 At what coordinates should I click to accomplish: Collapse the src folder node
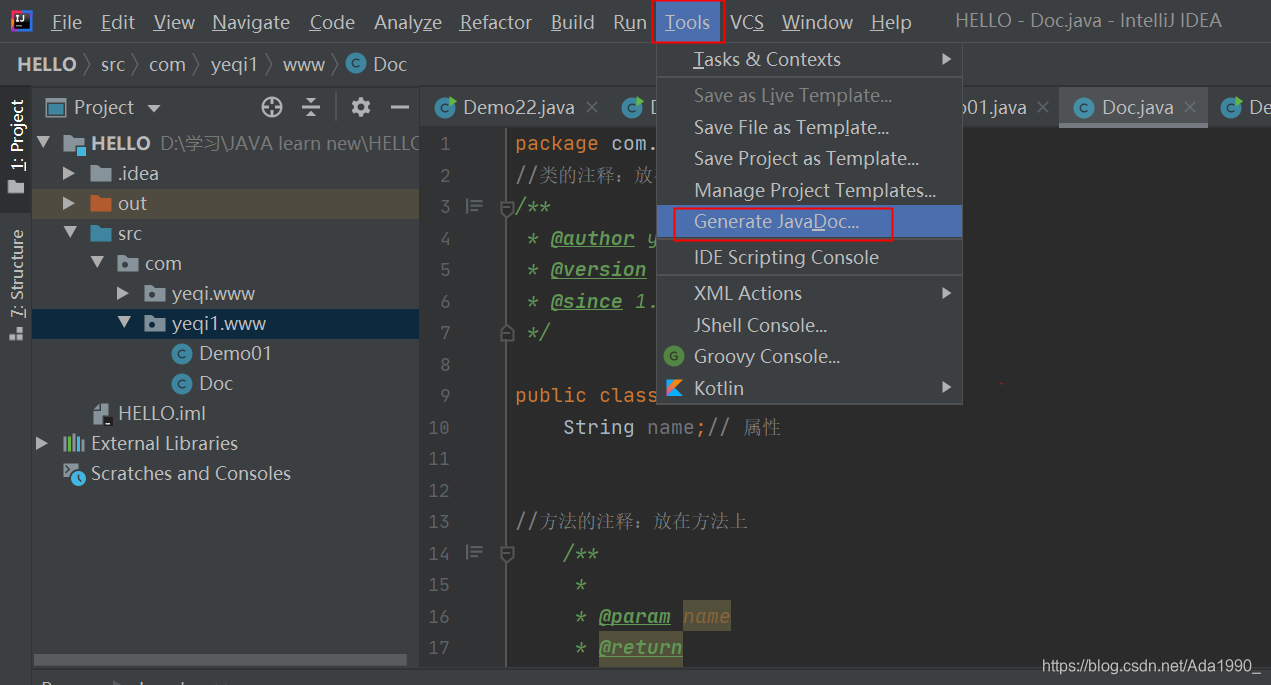pyautogui.click(x=70, y=233)
